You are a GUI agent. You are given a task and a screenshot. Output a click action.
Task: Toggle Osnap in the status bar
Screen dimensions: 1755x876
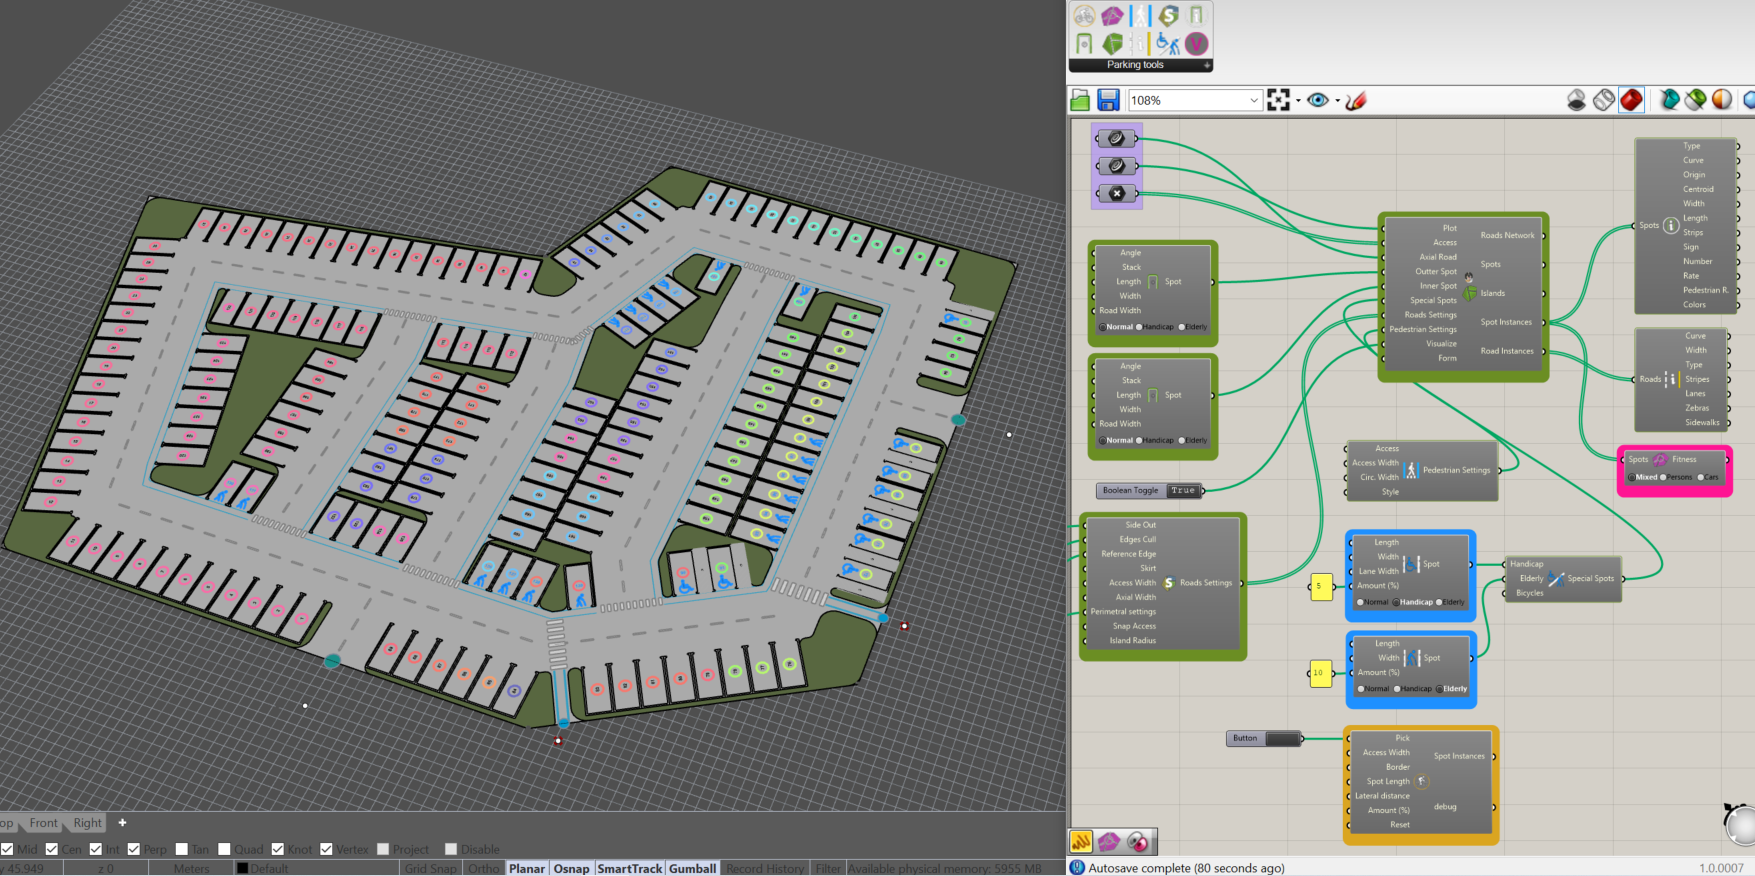click(571, 868)
